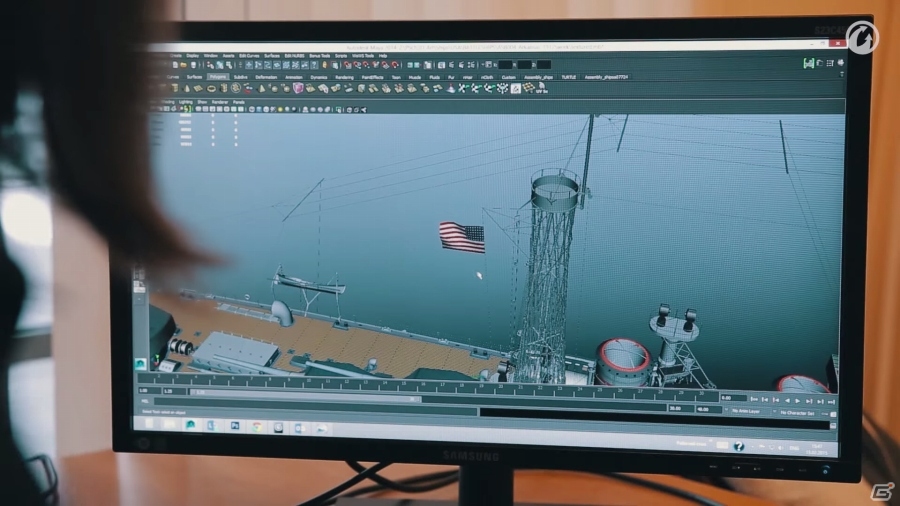Play animation backwards
The width and height of the screenshot is (900, 506).
788,400
